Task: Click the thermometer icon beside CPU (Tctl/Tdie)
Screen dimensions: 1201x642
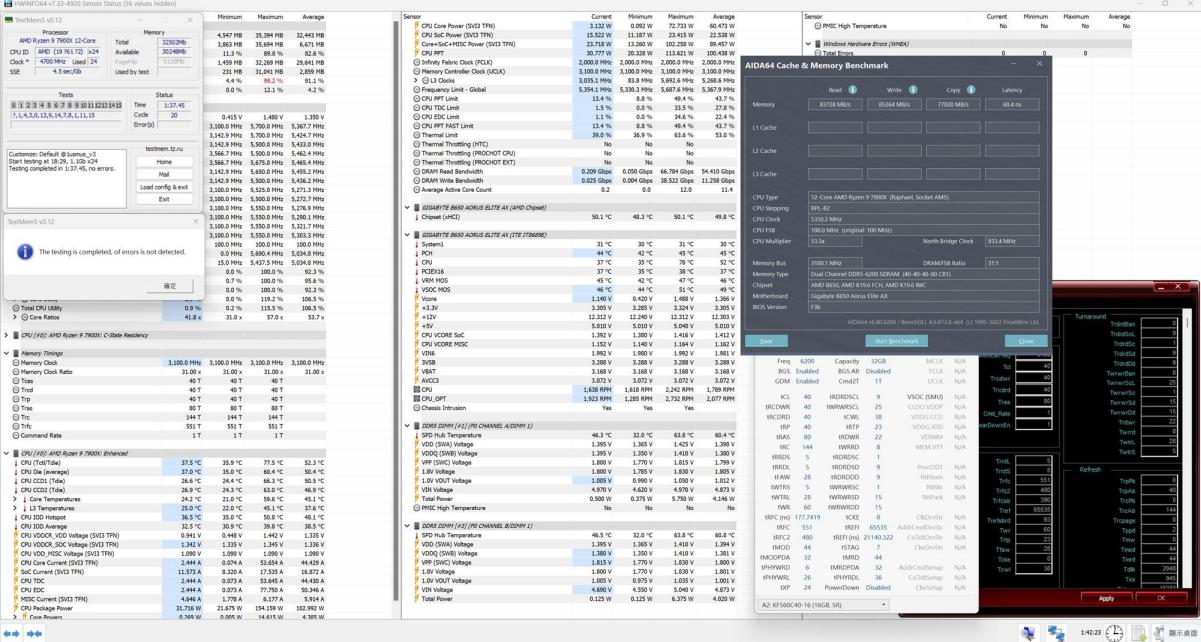Action: tap(15, 463)
